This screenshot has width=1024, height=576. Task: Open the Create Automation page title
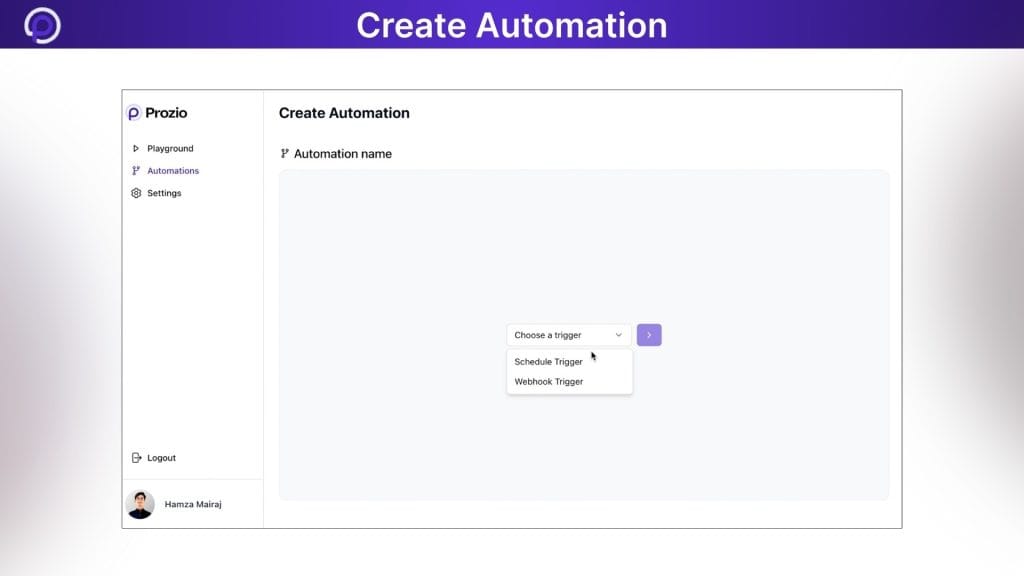coord(344,113)
